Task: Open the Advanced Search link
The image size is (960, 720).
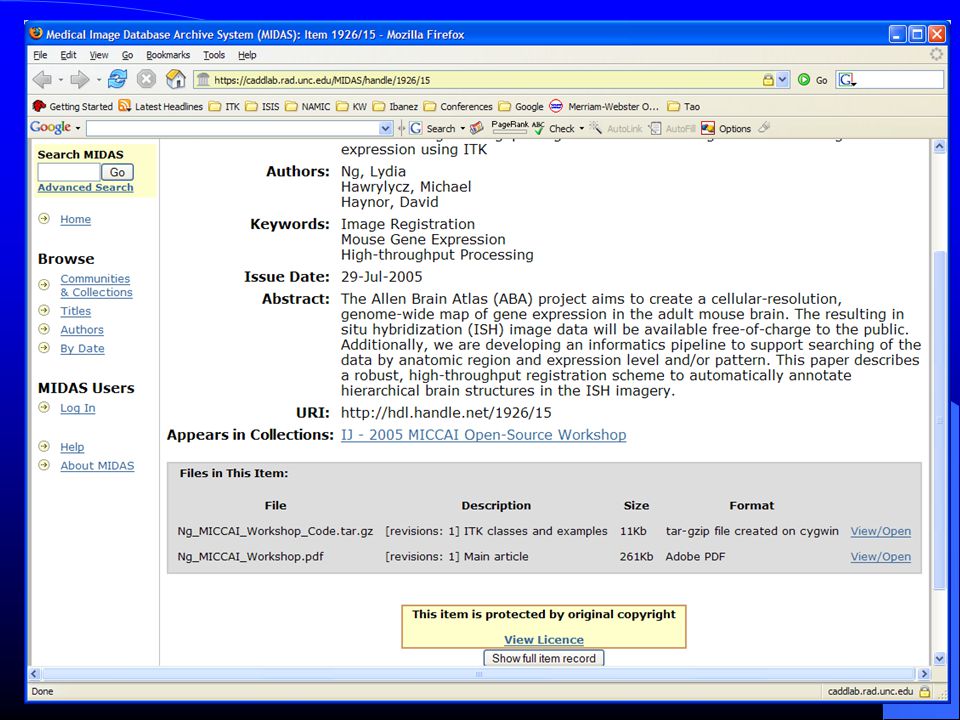Action: pyautogui.click(x=85, y=187)
